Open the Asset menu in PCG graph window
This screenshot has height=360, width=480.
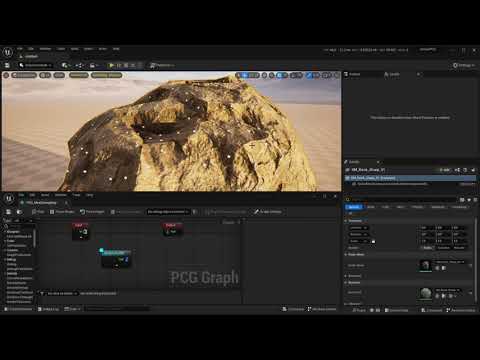[45, 195]
